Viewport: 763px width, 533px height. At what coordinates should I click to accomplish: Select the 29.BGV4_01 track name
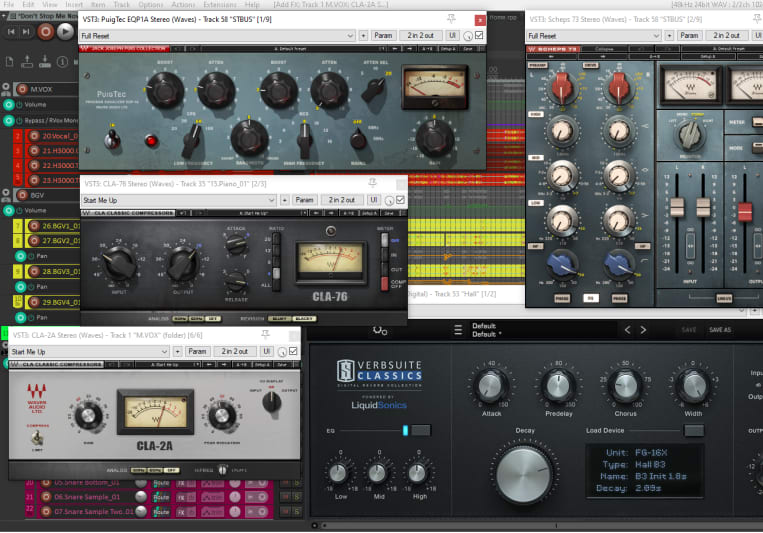[x=60, y=302]
